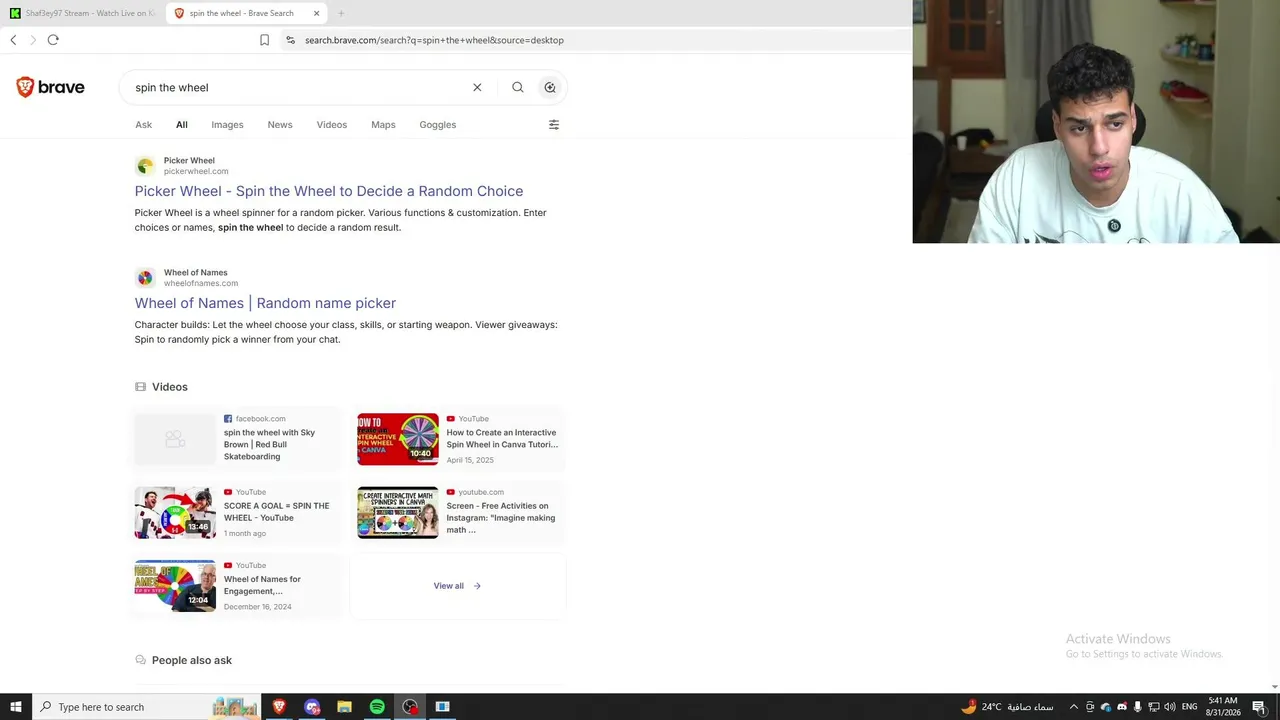
Task: Open the Meet Now tray icon
Action: 1090,707
